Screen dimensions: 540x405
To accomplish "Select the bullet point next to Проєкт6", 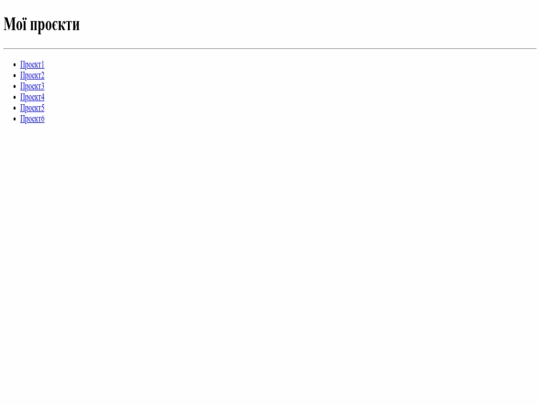I will [14, 119].
